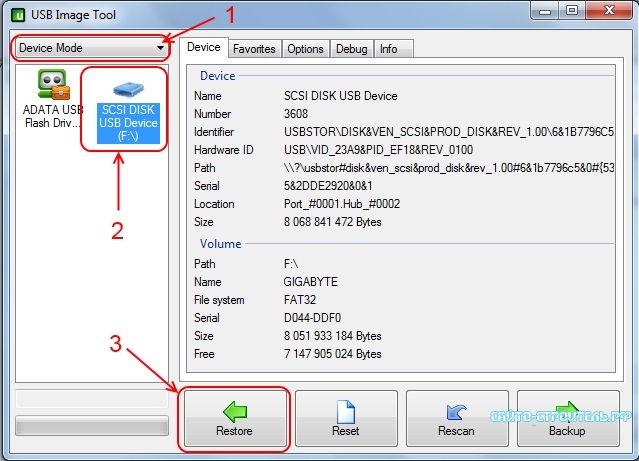Open the Favorites tab
Viewport: 639px width, 461px height.
coord(253,49)
